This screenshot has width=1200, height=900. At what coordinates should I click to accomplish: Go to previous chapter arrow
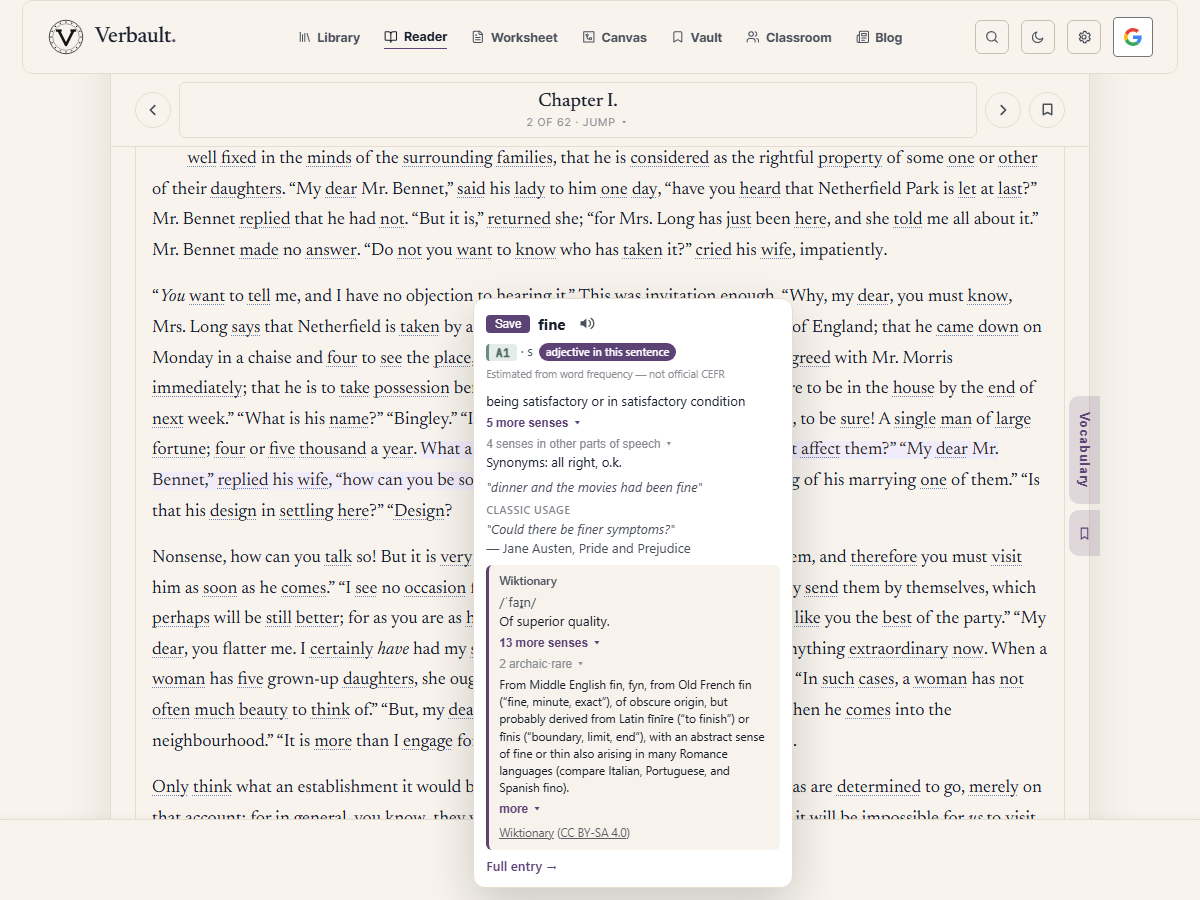pos(153,110)
